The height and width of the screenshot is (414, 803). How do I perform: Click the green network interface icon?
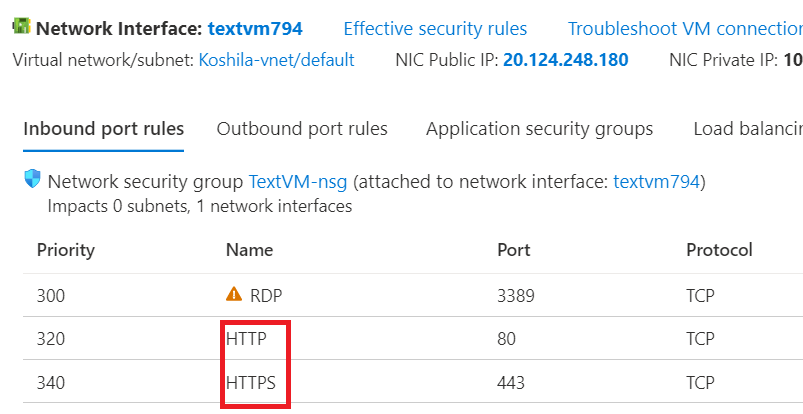(21, 26)
